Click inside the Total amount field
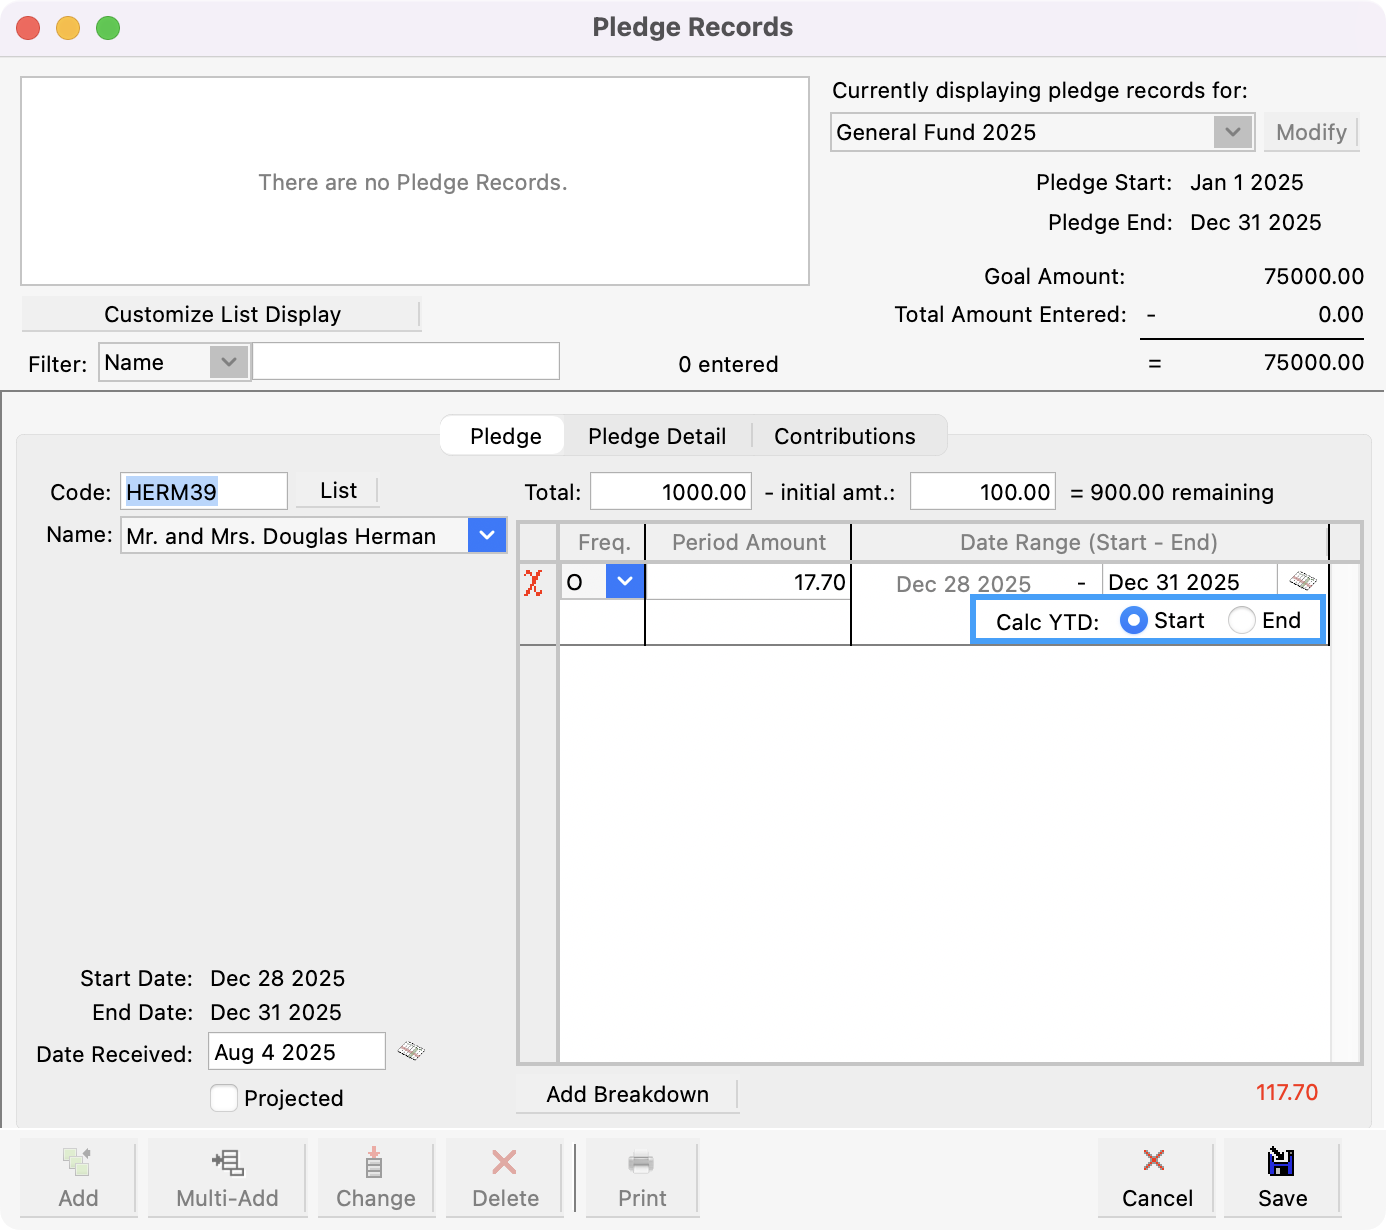 click(x=670, y=491)
